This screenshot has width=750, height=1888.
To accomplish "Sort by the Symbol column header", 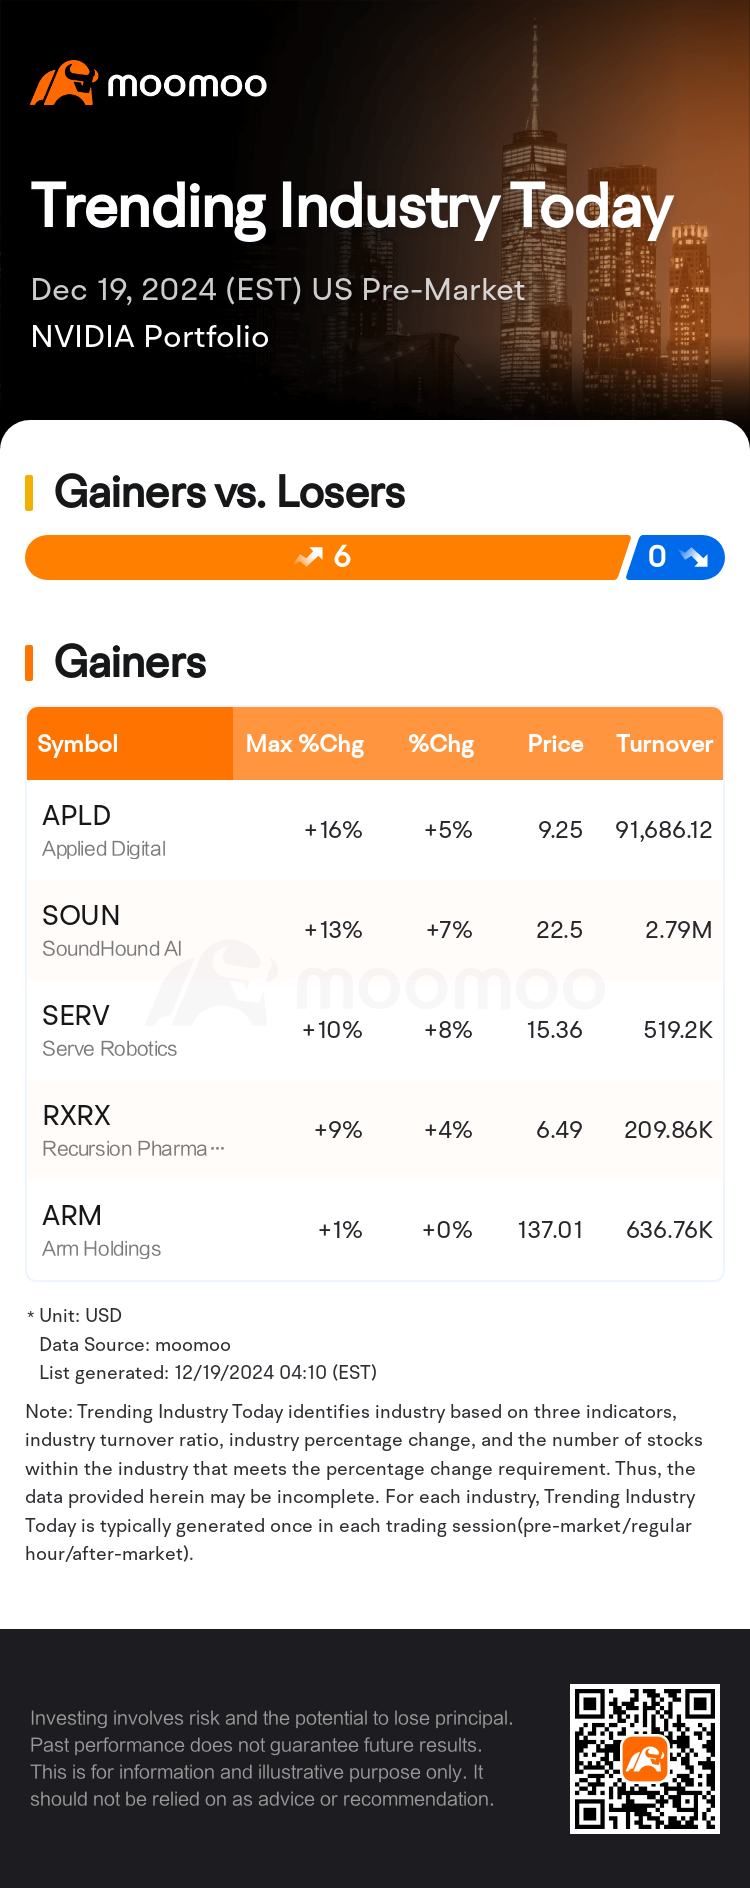I will pos(78,744).
